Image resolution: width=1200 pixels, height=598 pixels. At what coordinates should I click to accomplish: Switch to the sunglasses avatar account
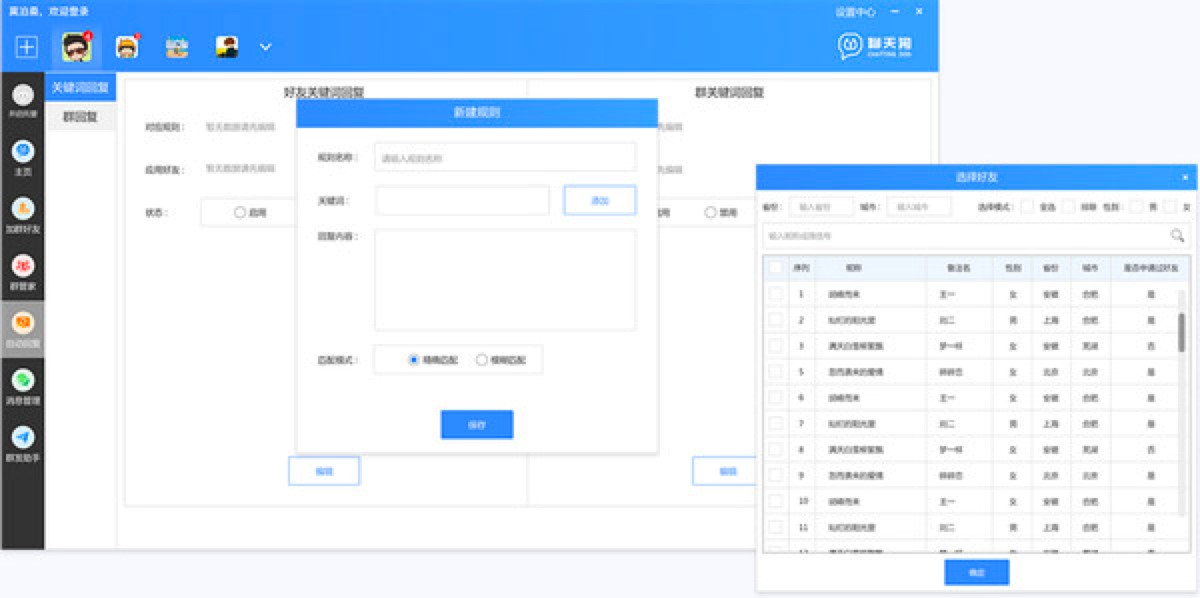(x=76, y=47)
